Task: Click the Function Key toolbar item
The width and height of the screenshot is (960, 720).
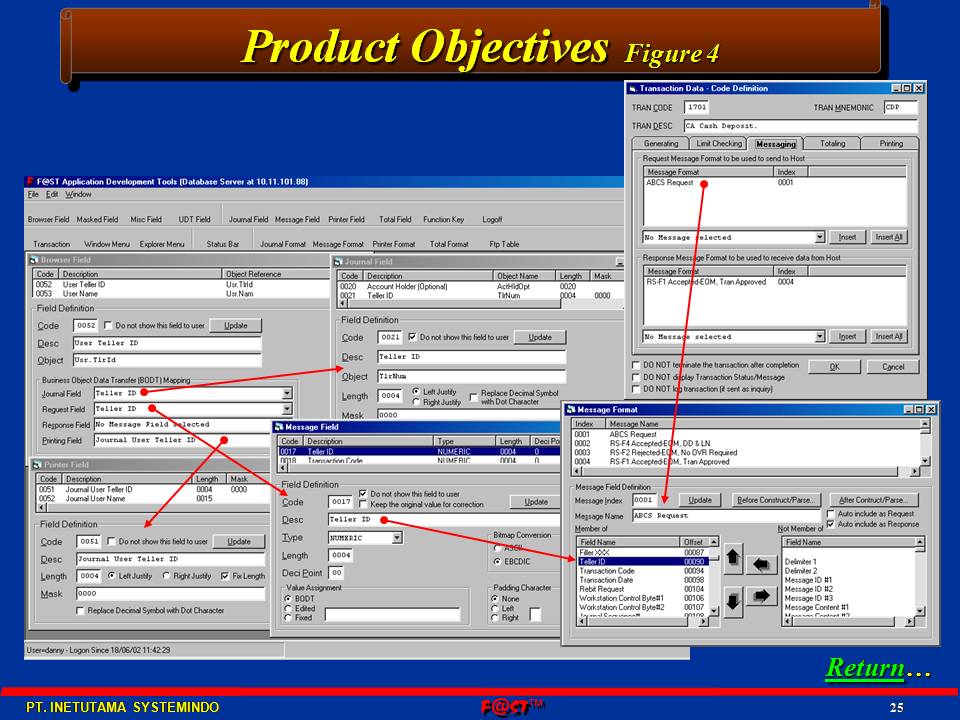Action: point(443,219)
